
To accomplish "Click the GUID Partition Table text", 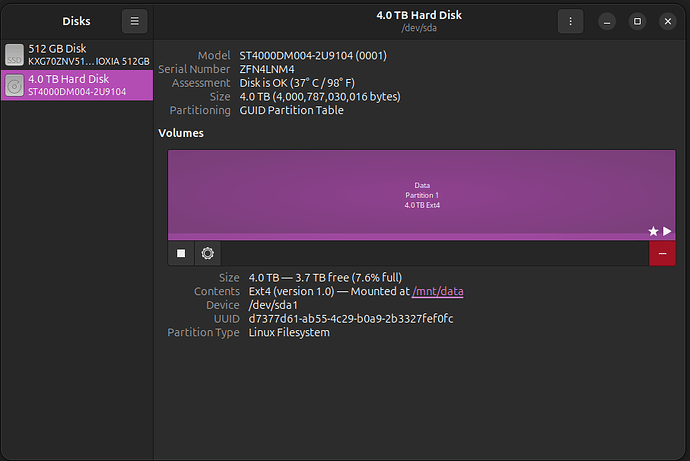I will 291,110.
